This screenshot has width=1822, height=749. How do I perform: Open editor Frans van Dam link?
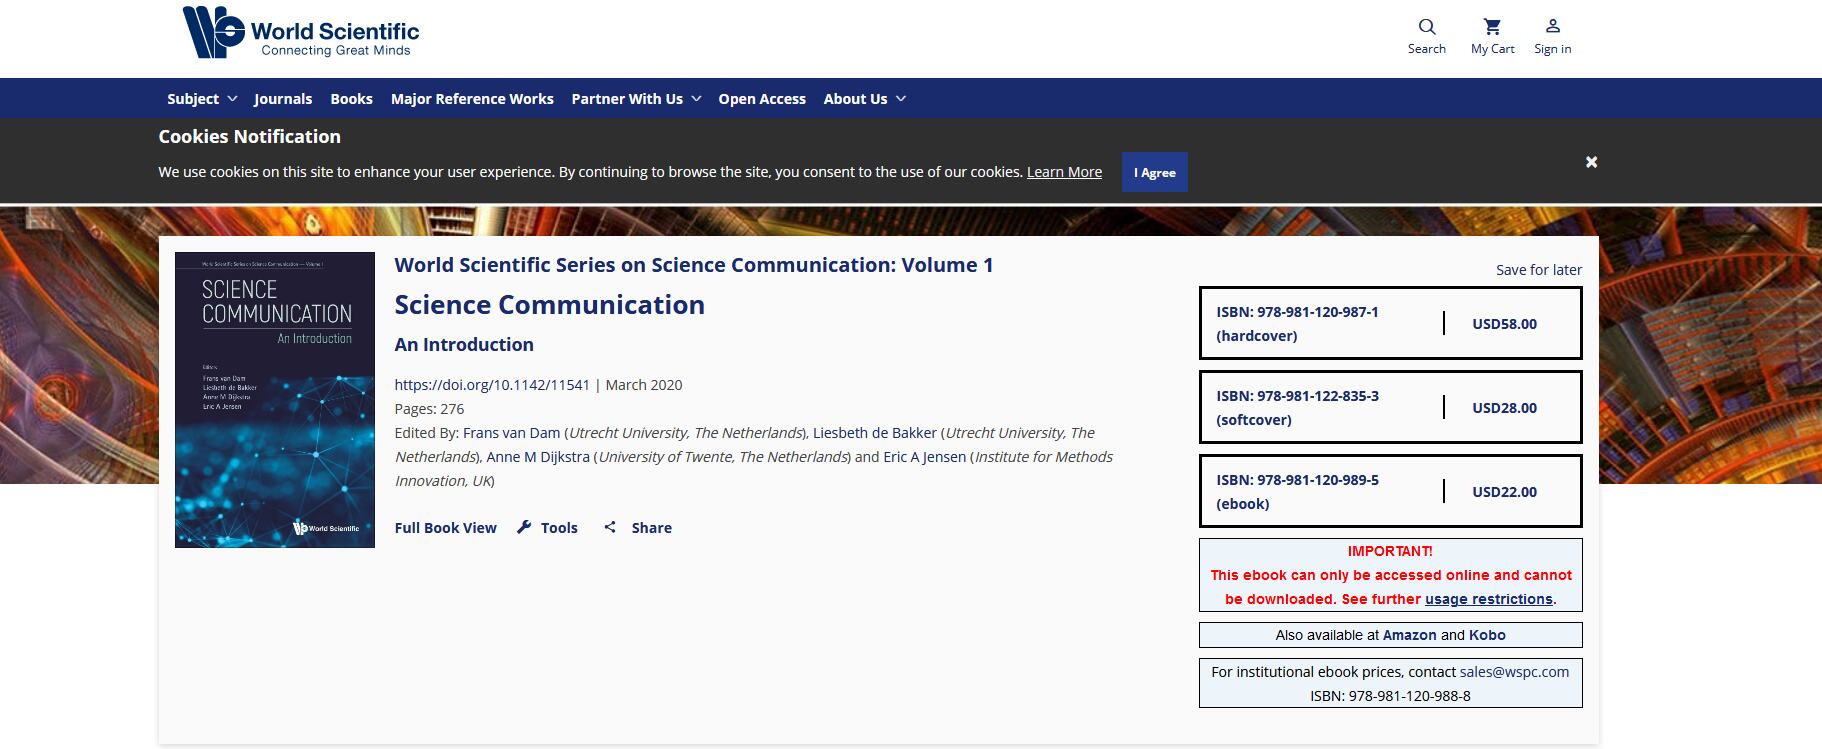point(511,433)
